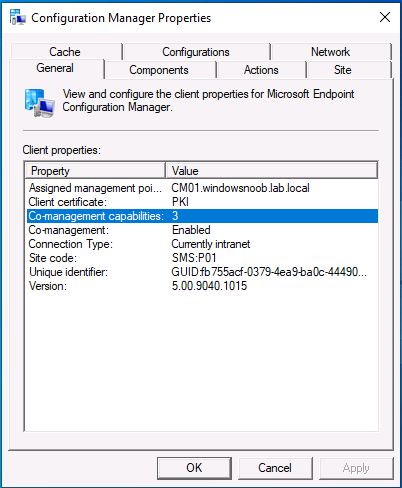Click the Value column header
The image size is (402, 488).
[272, 171]
